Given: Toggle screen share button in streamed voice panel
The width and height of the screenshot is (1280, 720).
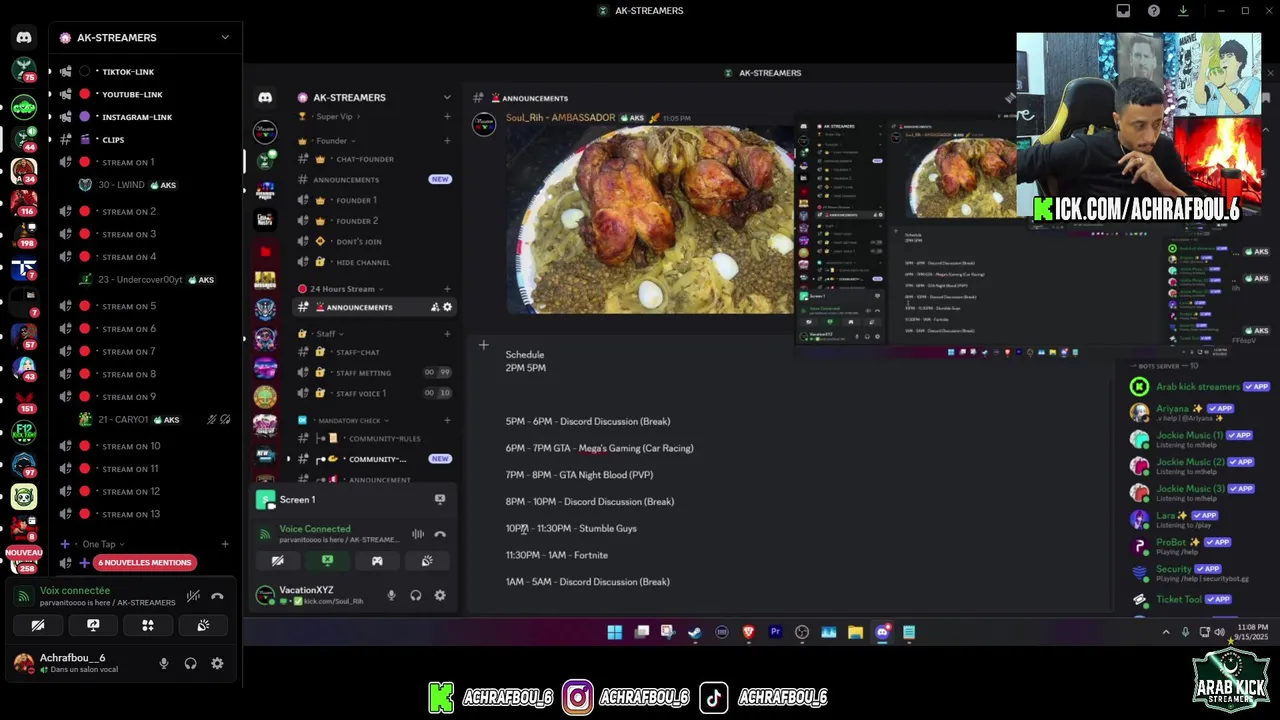Looking at the screenshot, I should coord(327,561).
